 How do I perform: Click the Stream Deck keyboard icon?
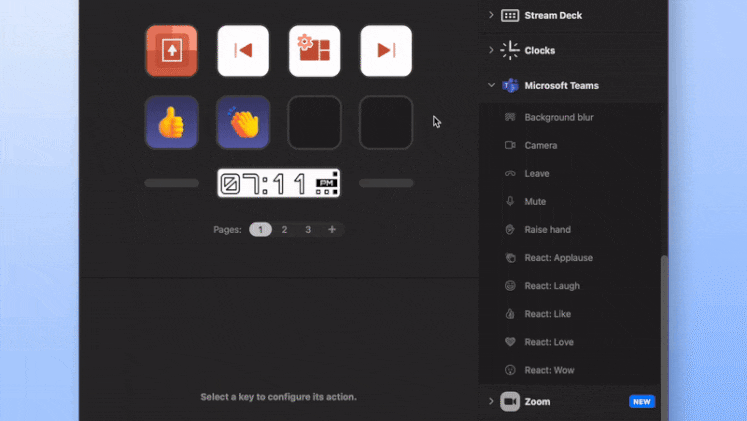[510, 15]
